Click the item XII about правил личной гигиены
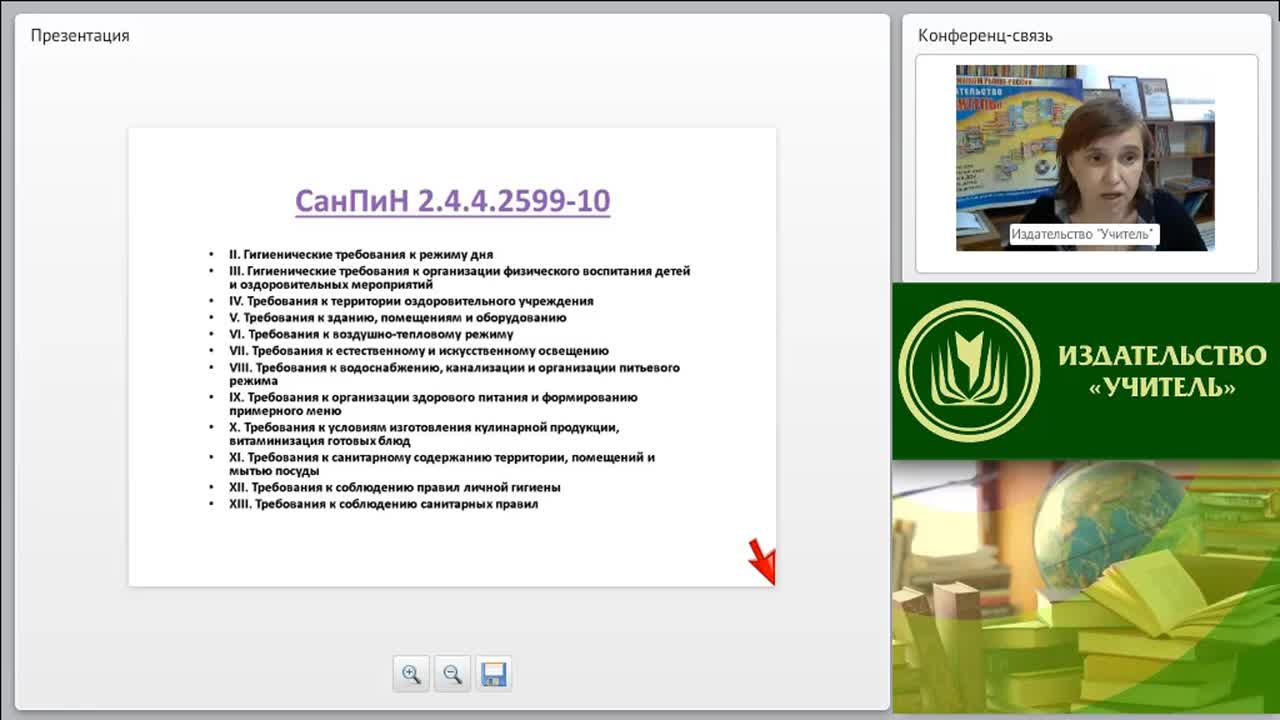Image resolution: width=1280 pixels, height=720 pixels. point(395,488)
